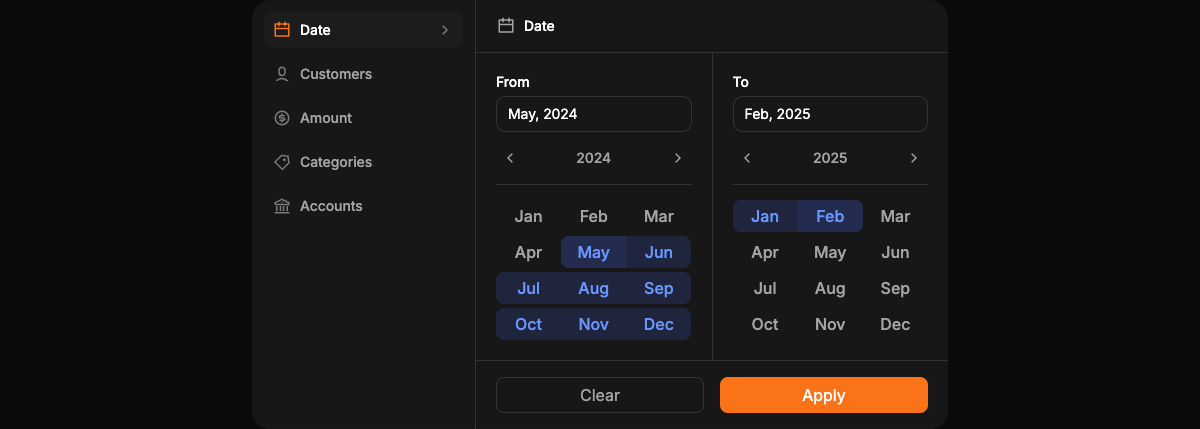Viewport: 1200px width, 429px height.
Task: Click the calendar icon beside Date in the sidebar
Action: coord(282,30)
